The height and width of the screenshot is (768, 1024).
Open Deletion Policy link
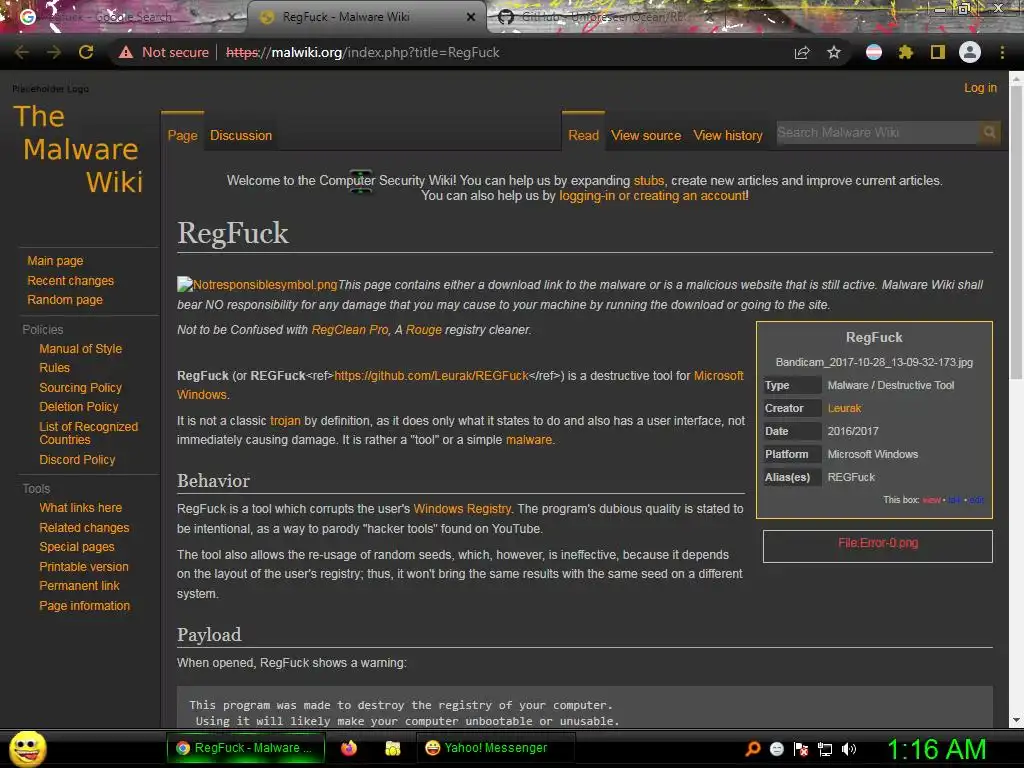click(x=78, y=406)
